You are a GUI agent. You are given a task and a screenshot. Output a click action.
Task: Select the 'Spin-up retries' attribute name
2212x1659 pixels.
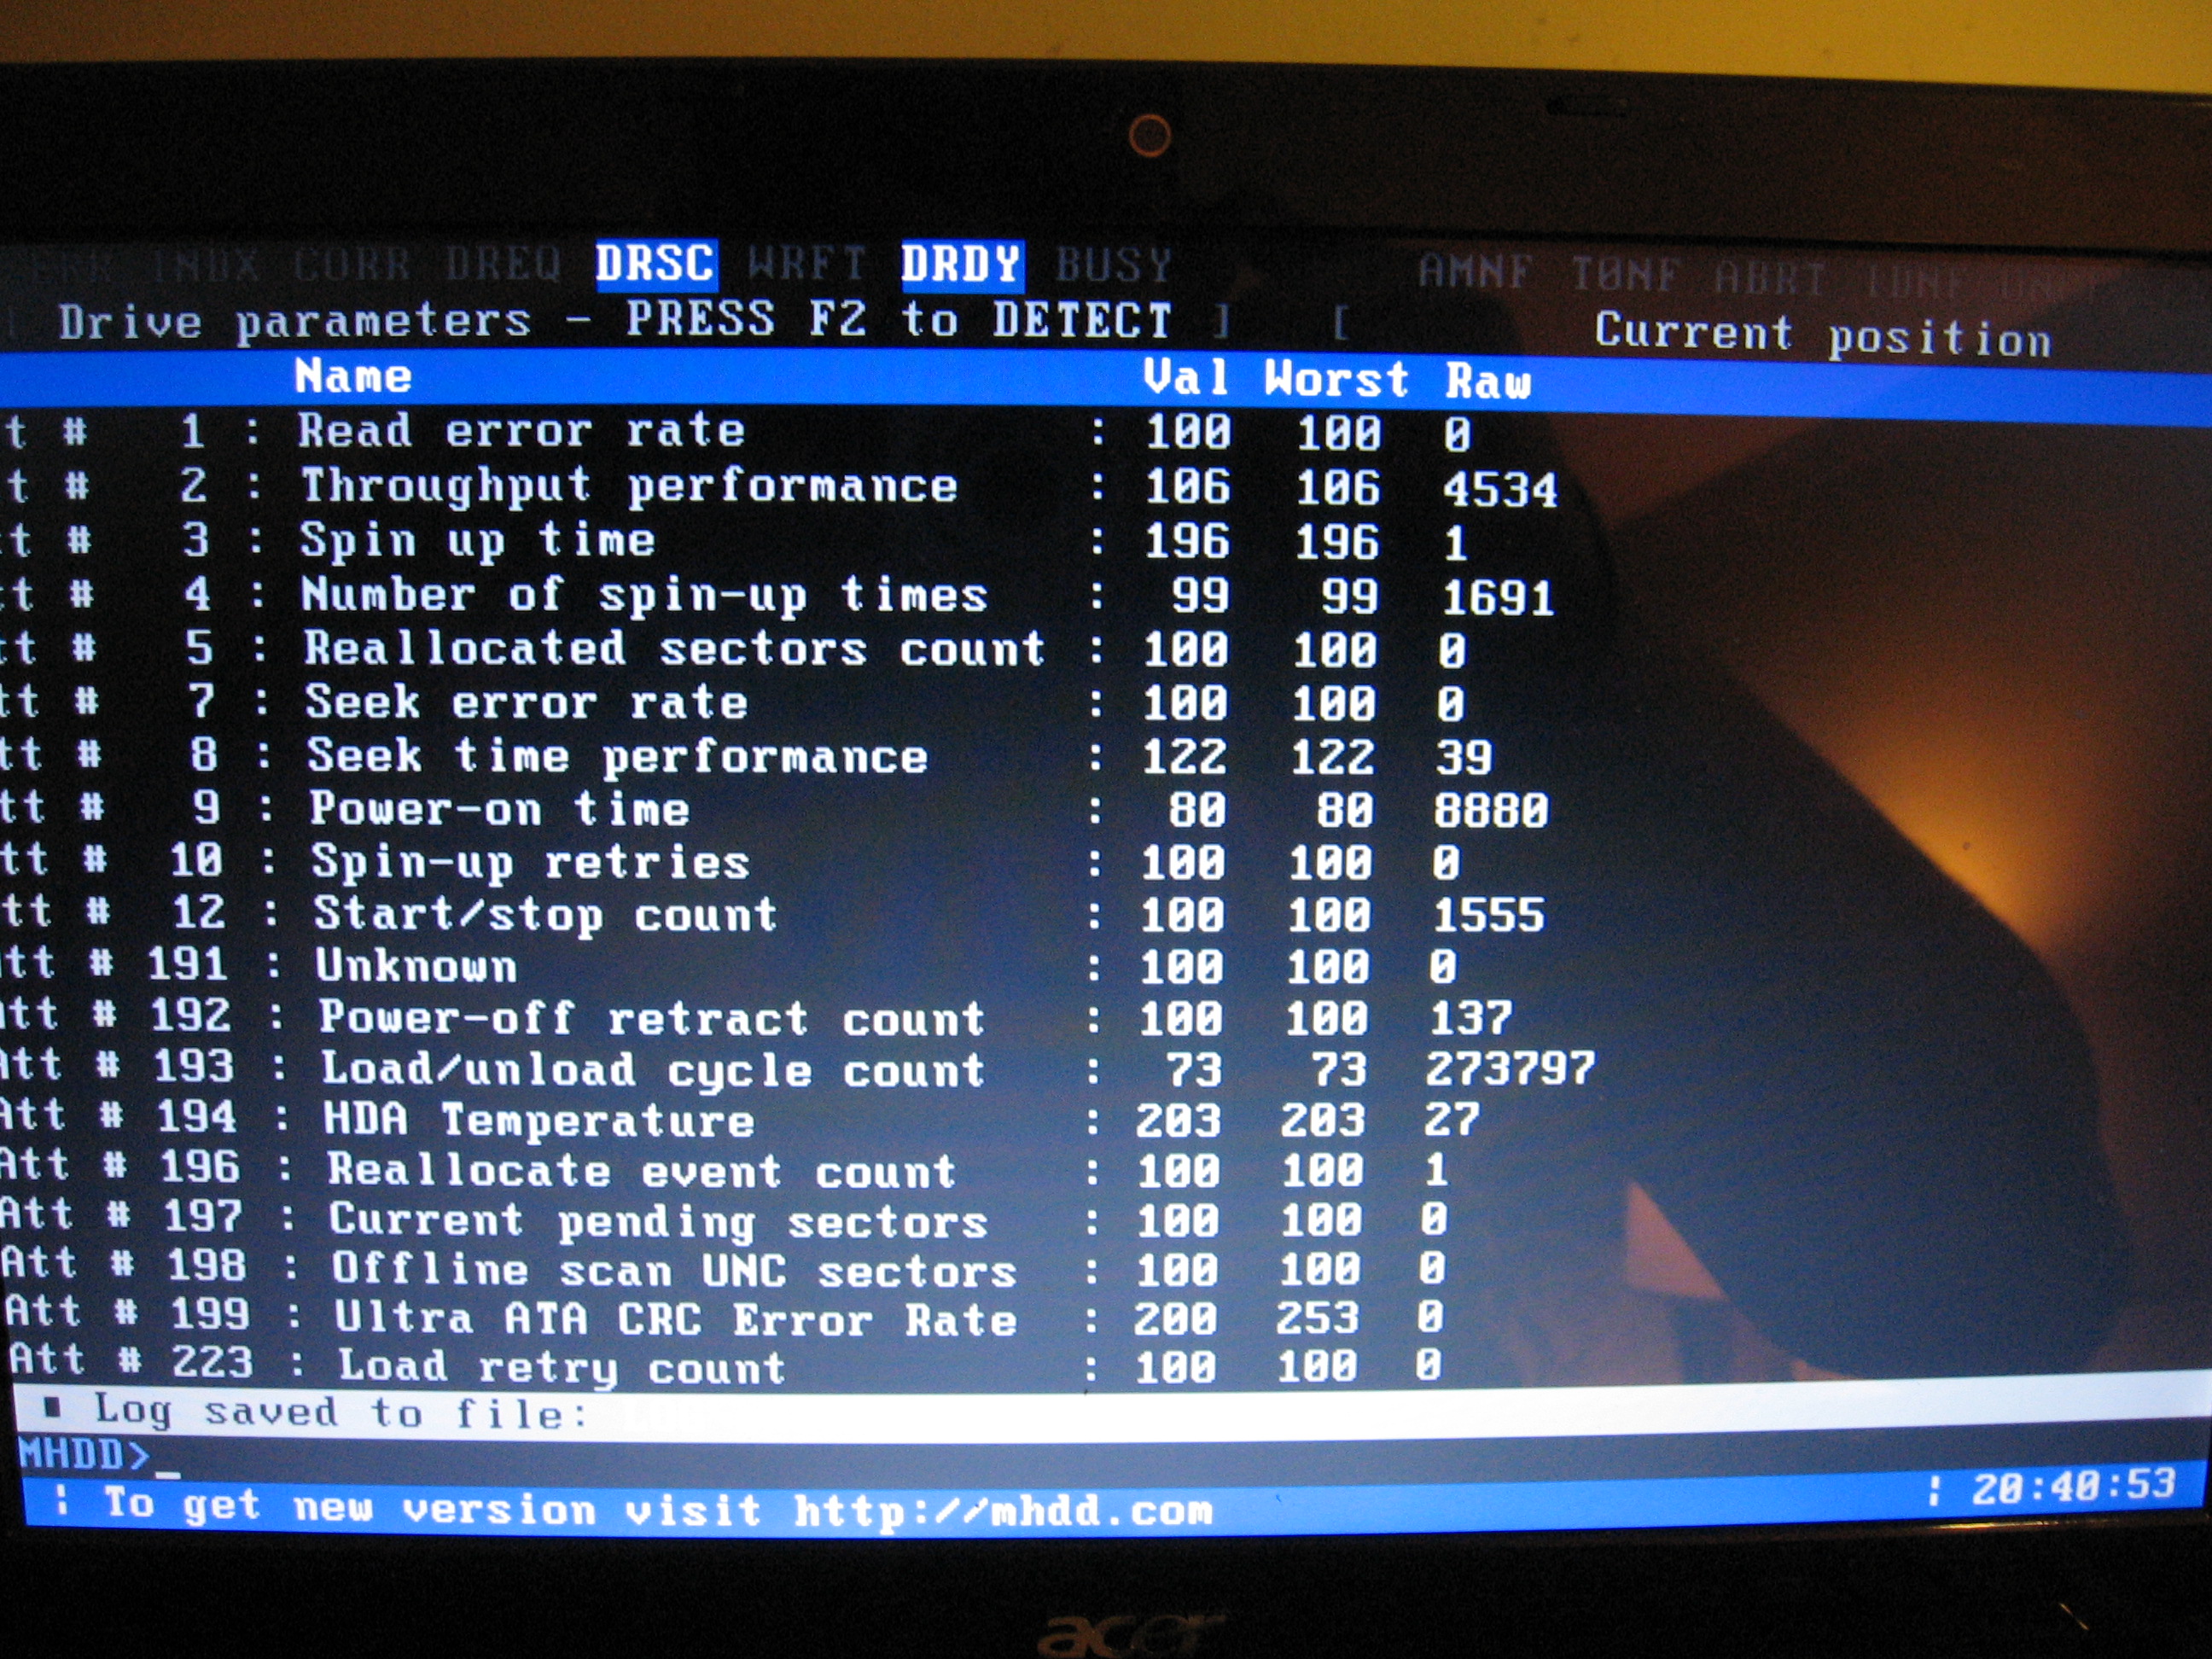(x=530, y=863)
